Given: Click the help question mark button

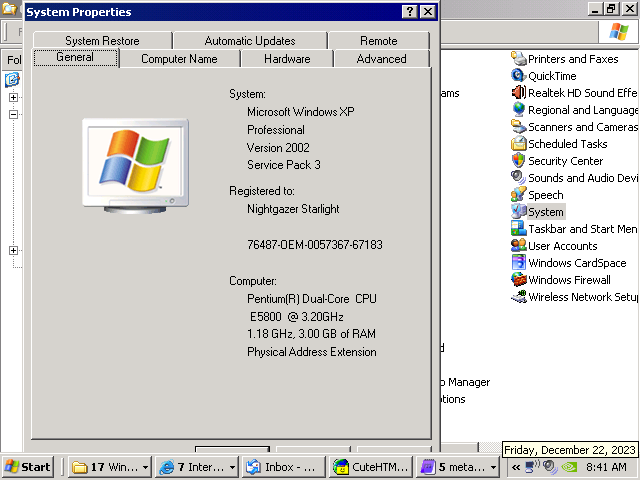Looking at the screenshot, I should click(x=410, y=12).
